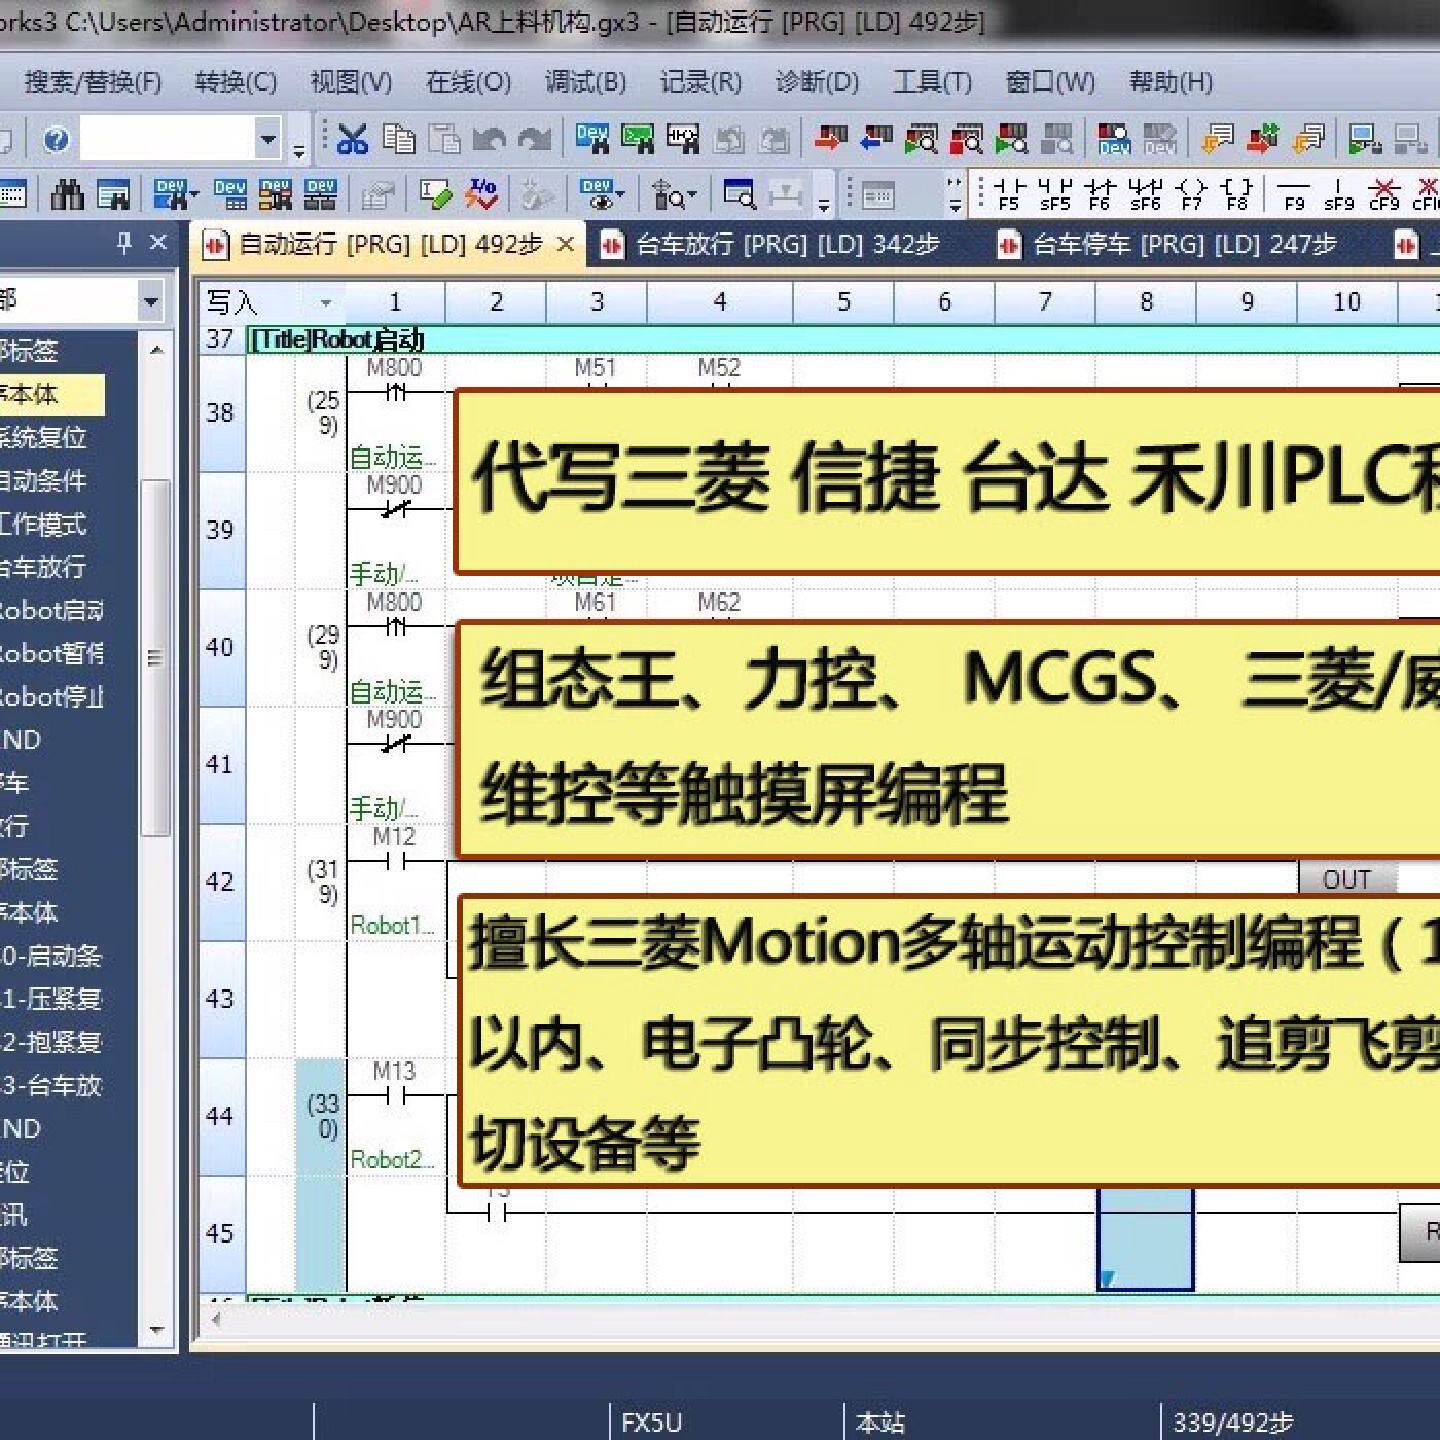Open Find Instruction tool icon

pyautogui.click(x=637, y=139)
